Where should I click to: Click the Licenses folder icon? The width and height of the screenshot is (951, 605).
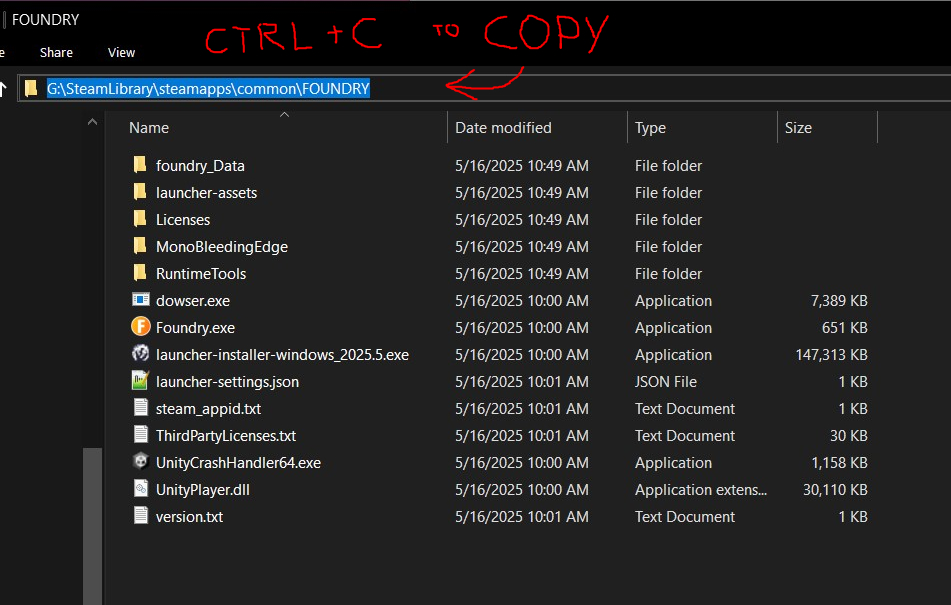(140, 219)
